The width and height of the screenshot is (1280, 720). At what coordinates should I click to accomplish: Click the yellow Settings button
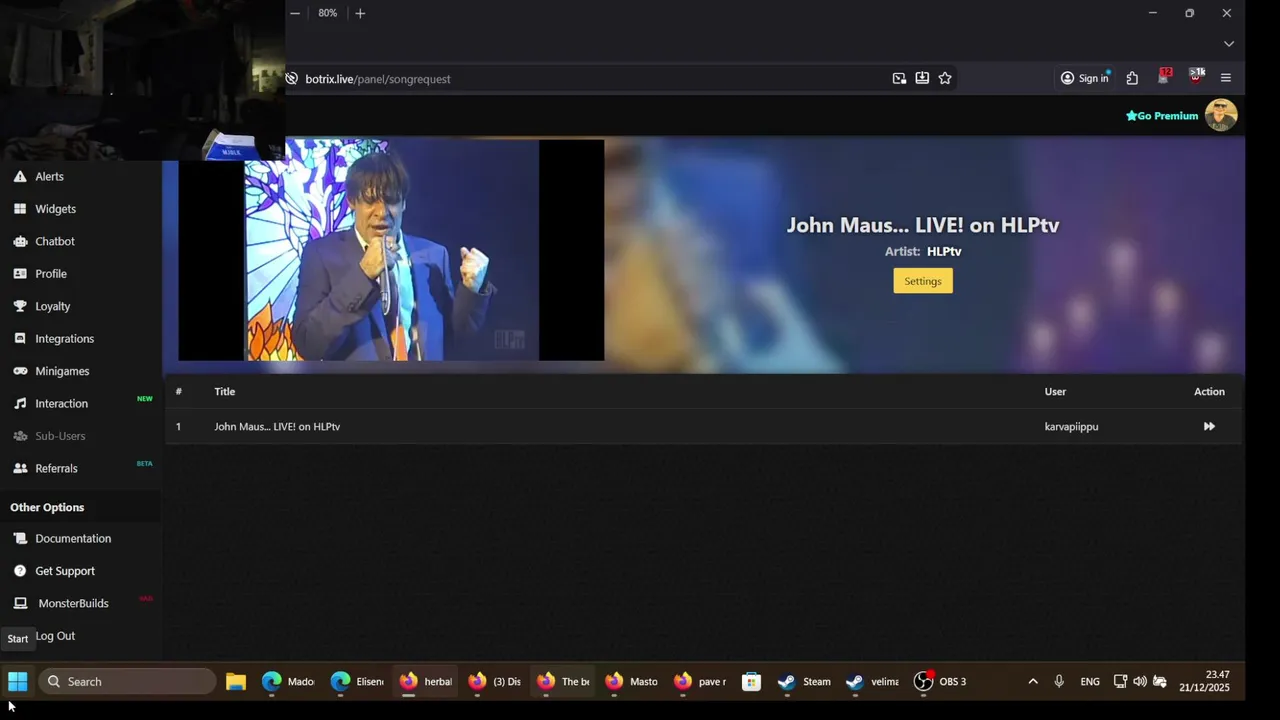click(923, 281)
